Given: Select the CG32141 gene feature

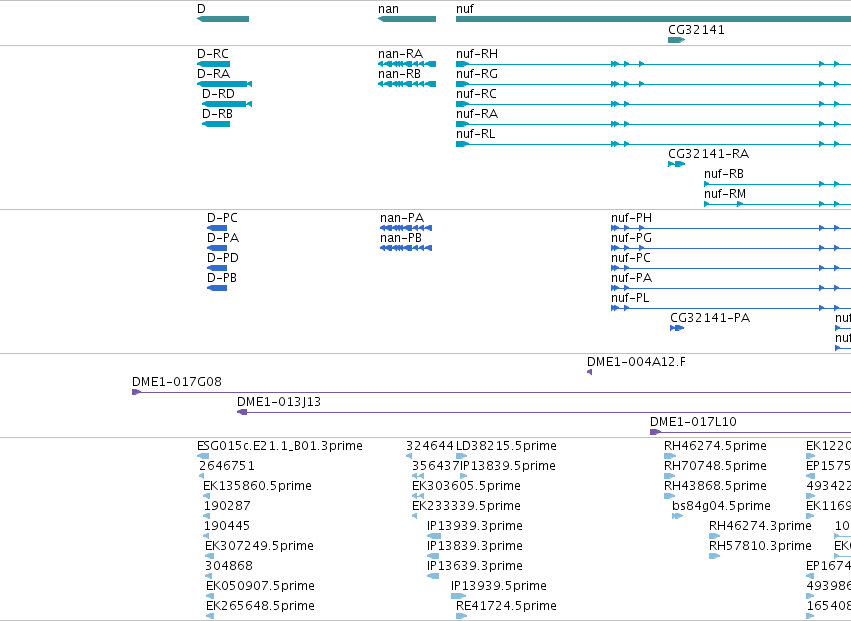Looking at the screenshot, I should [x=677, y=40].
